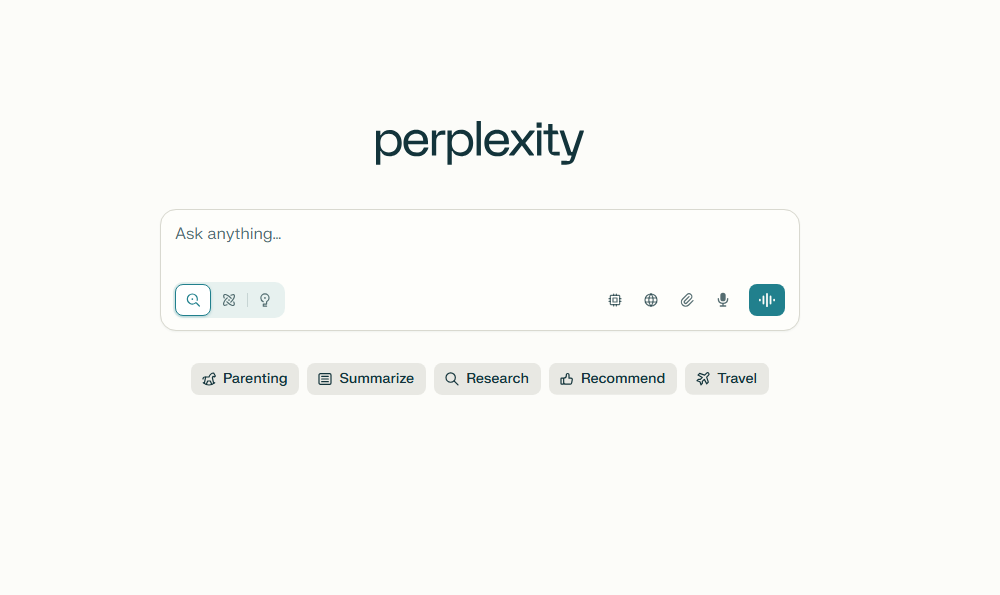Image resolution: width=1000 pixels, height=595 pixels.
Task: Click the document lines icon on the Summarize chip
Action: [325, 379]
